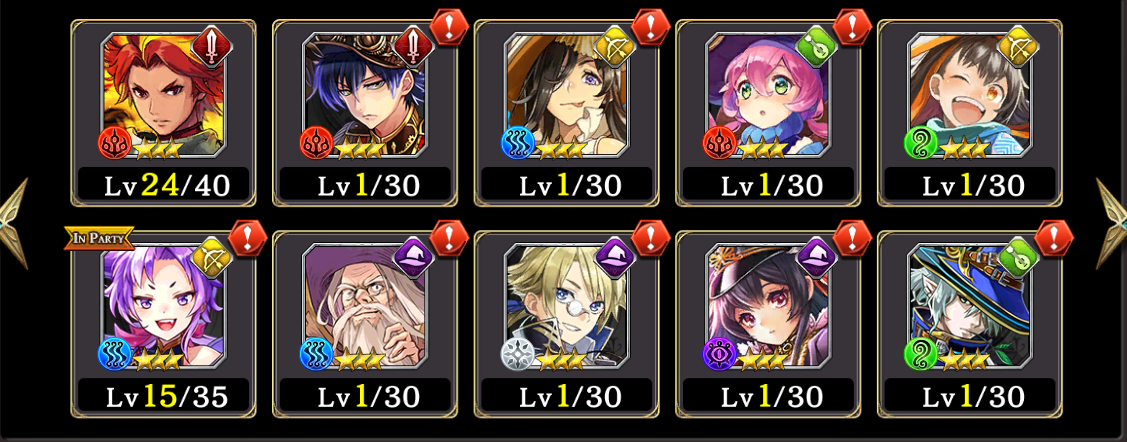The width and height of the screenshot is (1127, 442).
Task: Click water element icon on bearded wizard card
Action: pos(316,354)
